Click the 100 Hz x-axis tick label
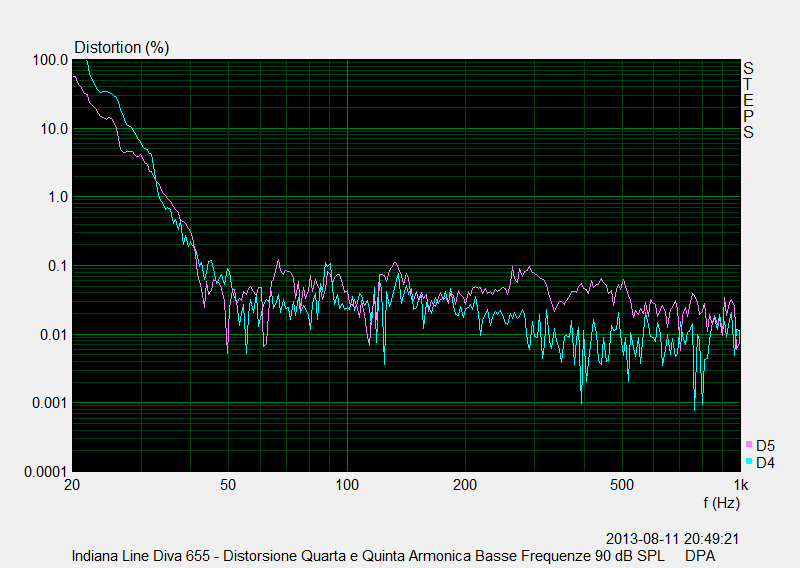Screen dimensions: 801x568 (347, 485)
